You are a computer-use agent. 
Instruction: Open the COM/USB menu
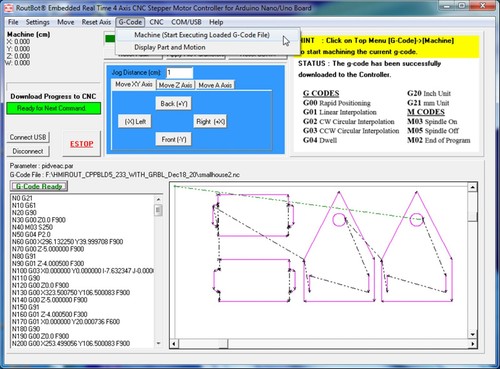click(x=186, y=22)
